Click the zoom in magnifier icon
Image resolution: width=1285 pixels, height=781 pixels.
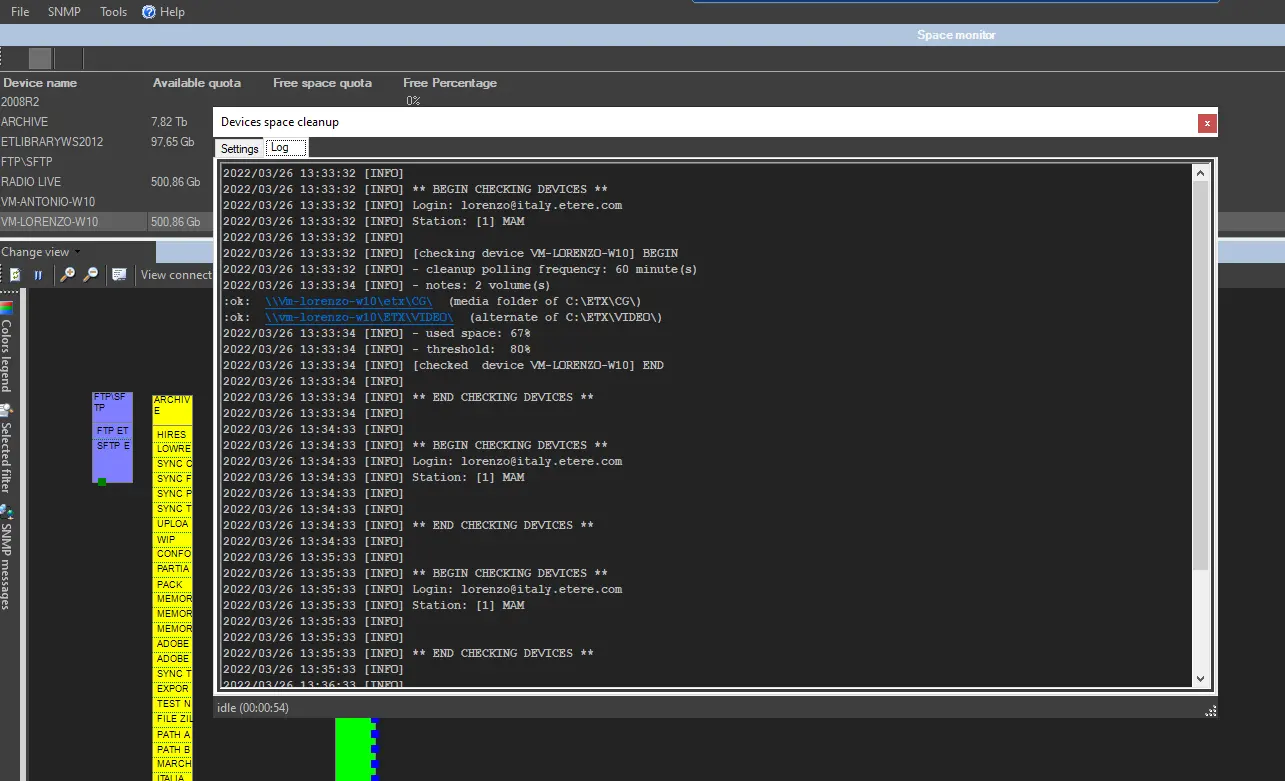67,275
